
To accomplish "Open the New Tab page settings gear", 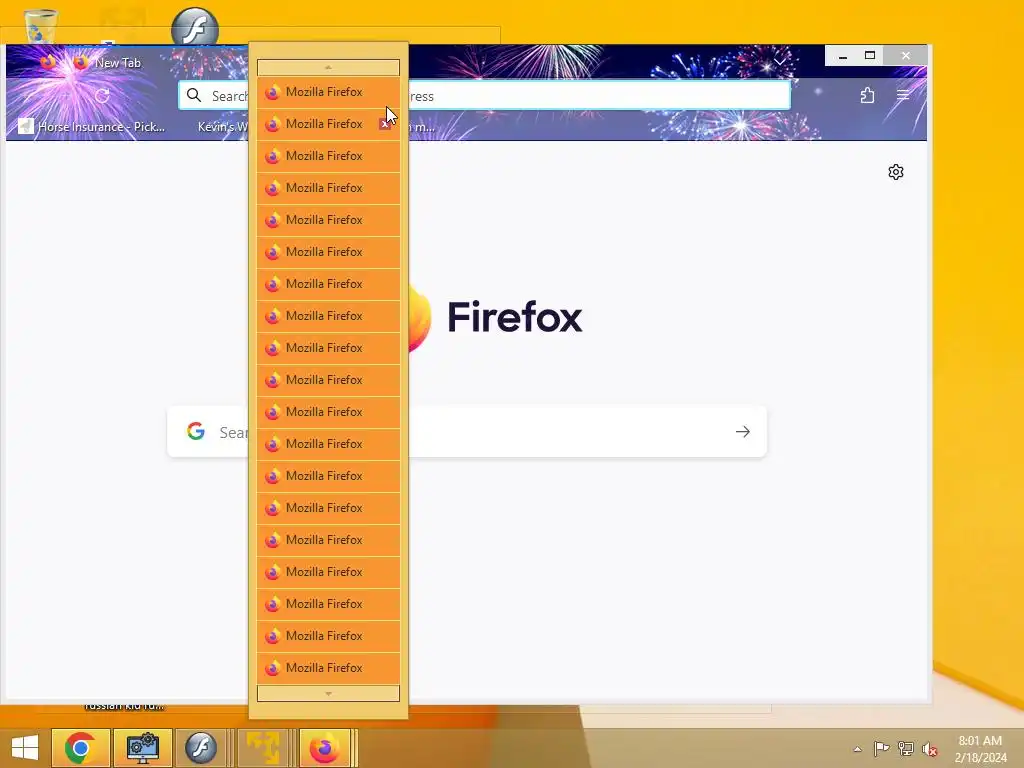I will pos(896,172).
